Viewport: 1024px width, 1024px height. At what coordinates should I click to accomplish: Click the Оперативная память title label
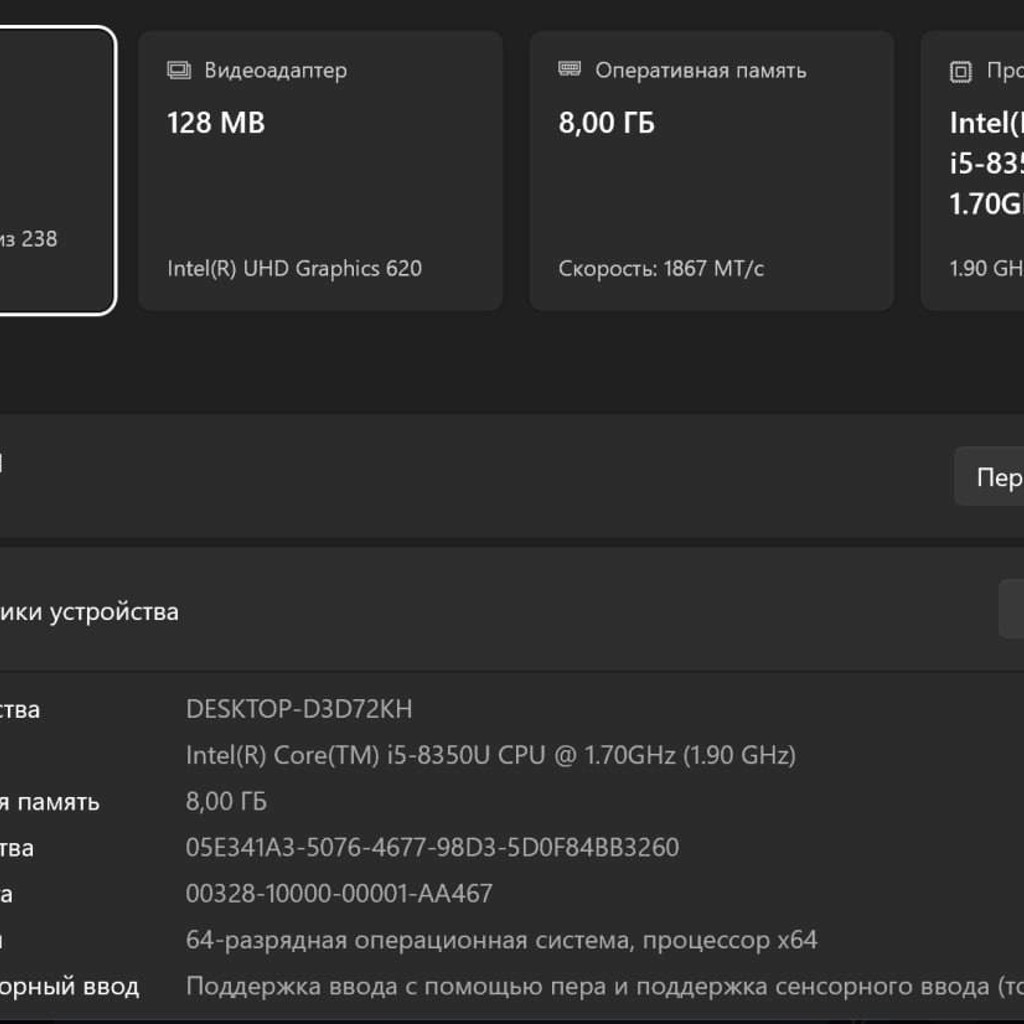click(x=701, y=70)
